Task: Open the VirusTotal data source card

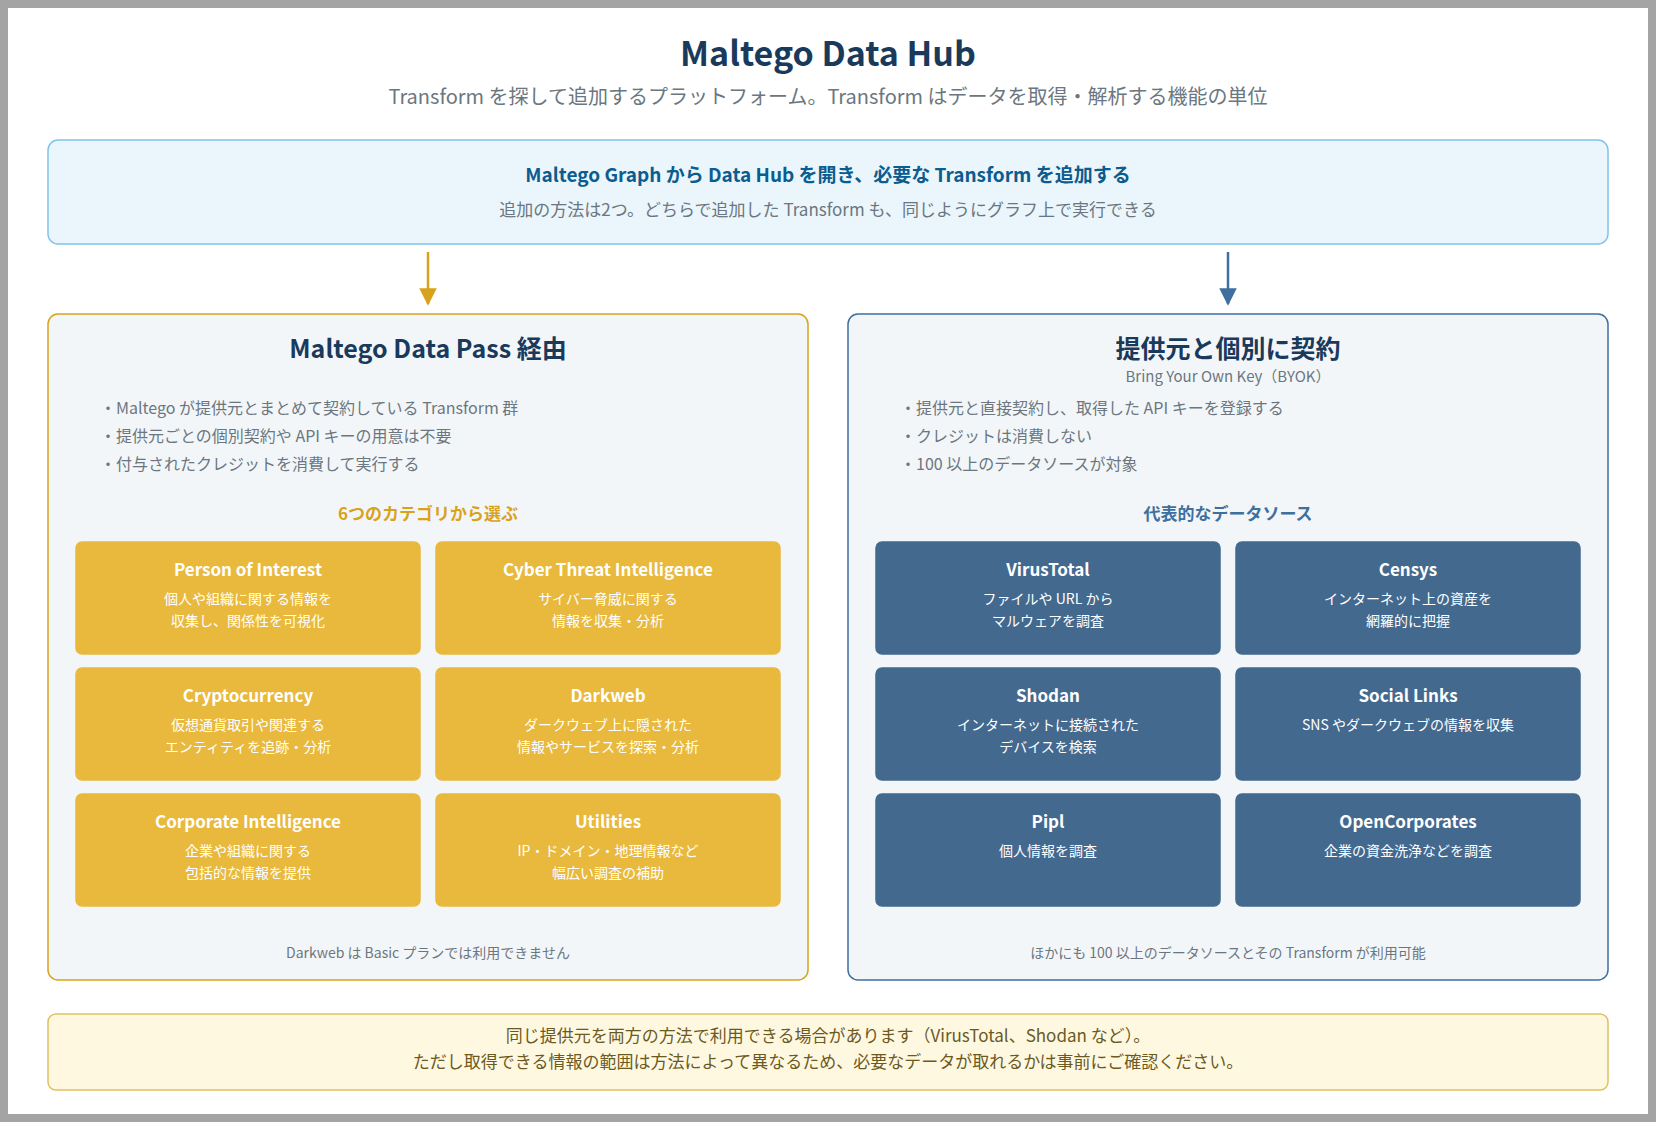Action: click(1048, 598)
